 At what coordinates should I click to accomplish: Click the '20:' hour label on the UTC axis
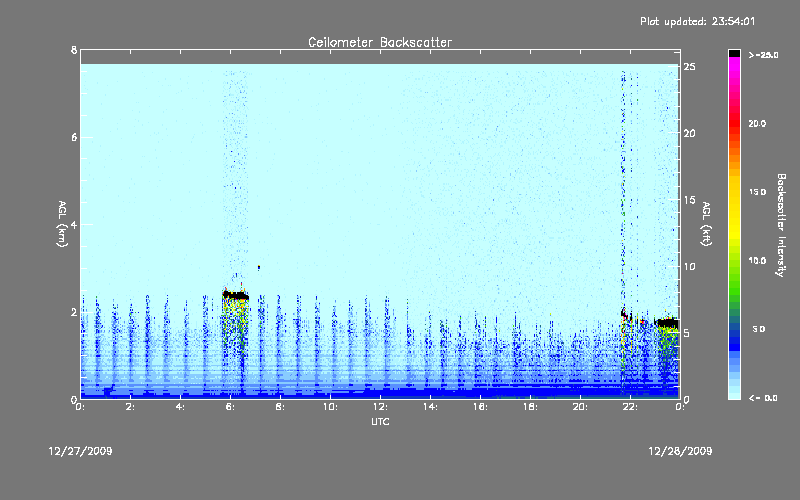[x=581, y=407]
